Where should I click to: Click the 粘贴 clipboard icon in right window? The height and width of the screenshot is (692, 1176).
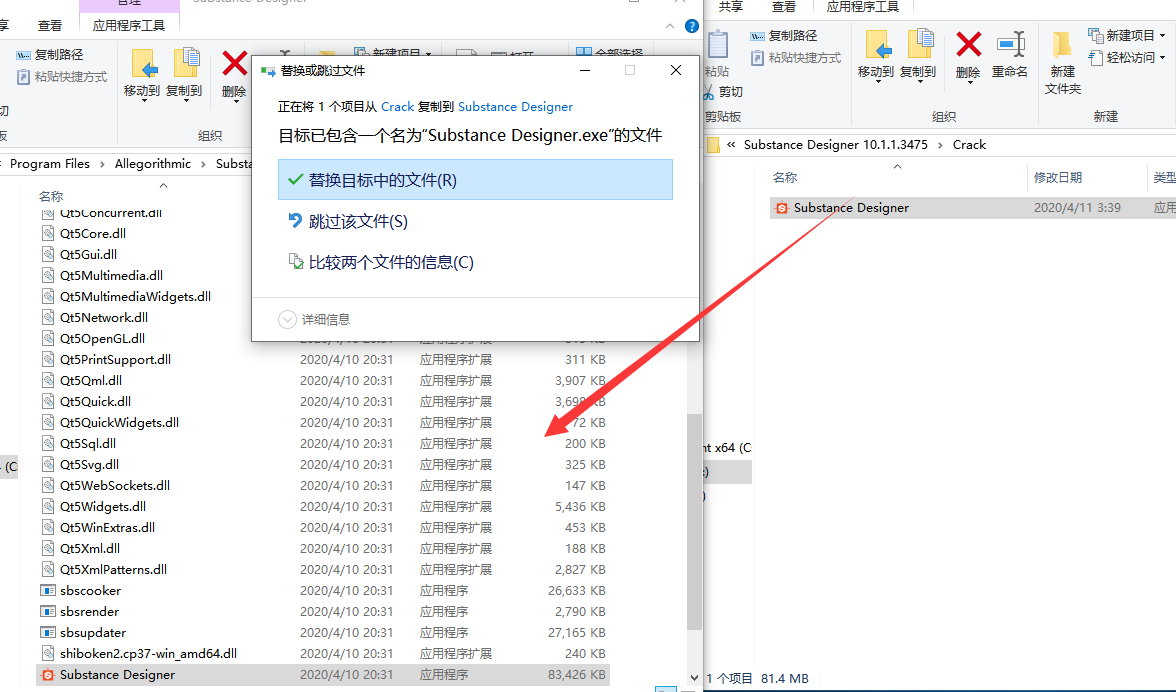tap(718, 45)
